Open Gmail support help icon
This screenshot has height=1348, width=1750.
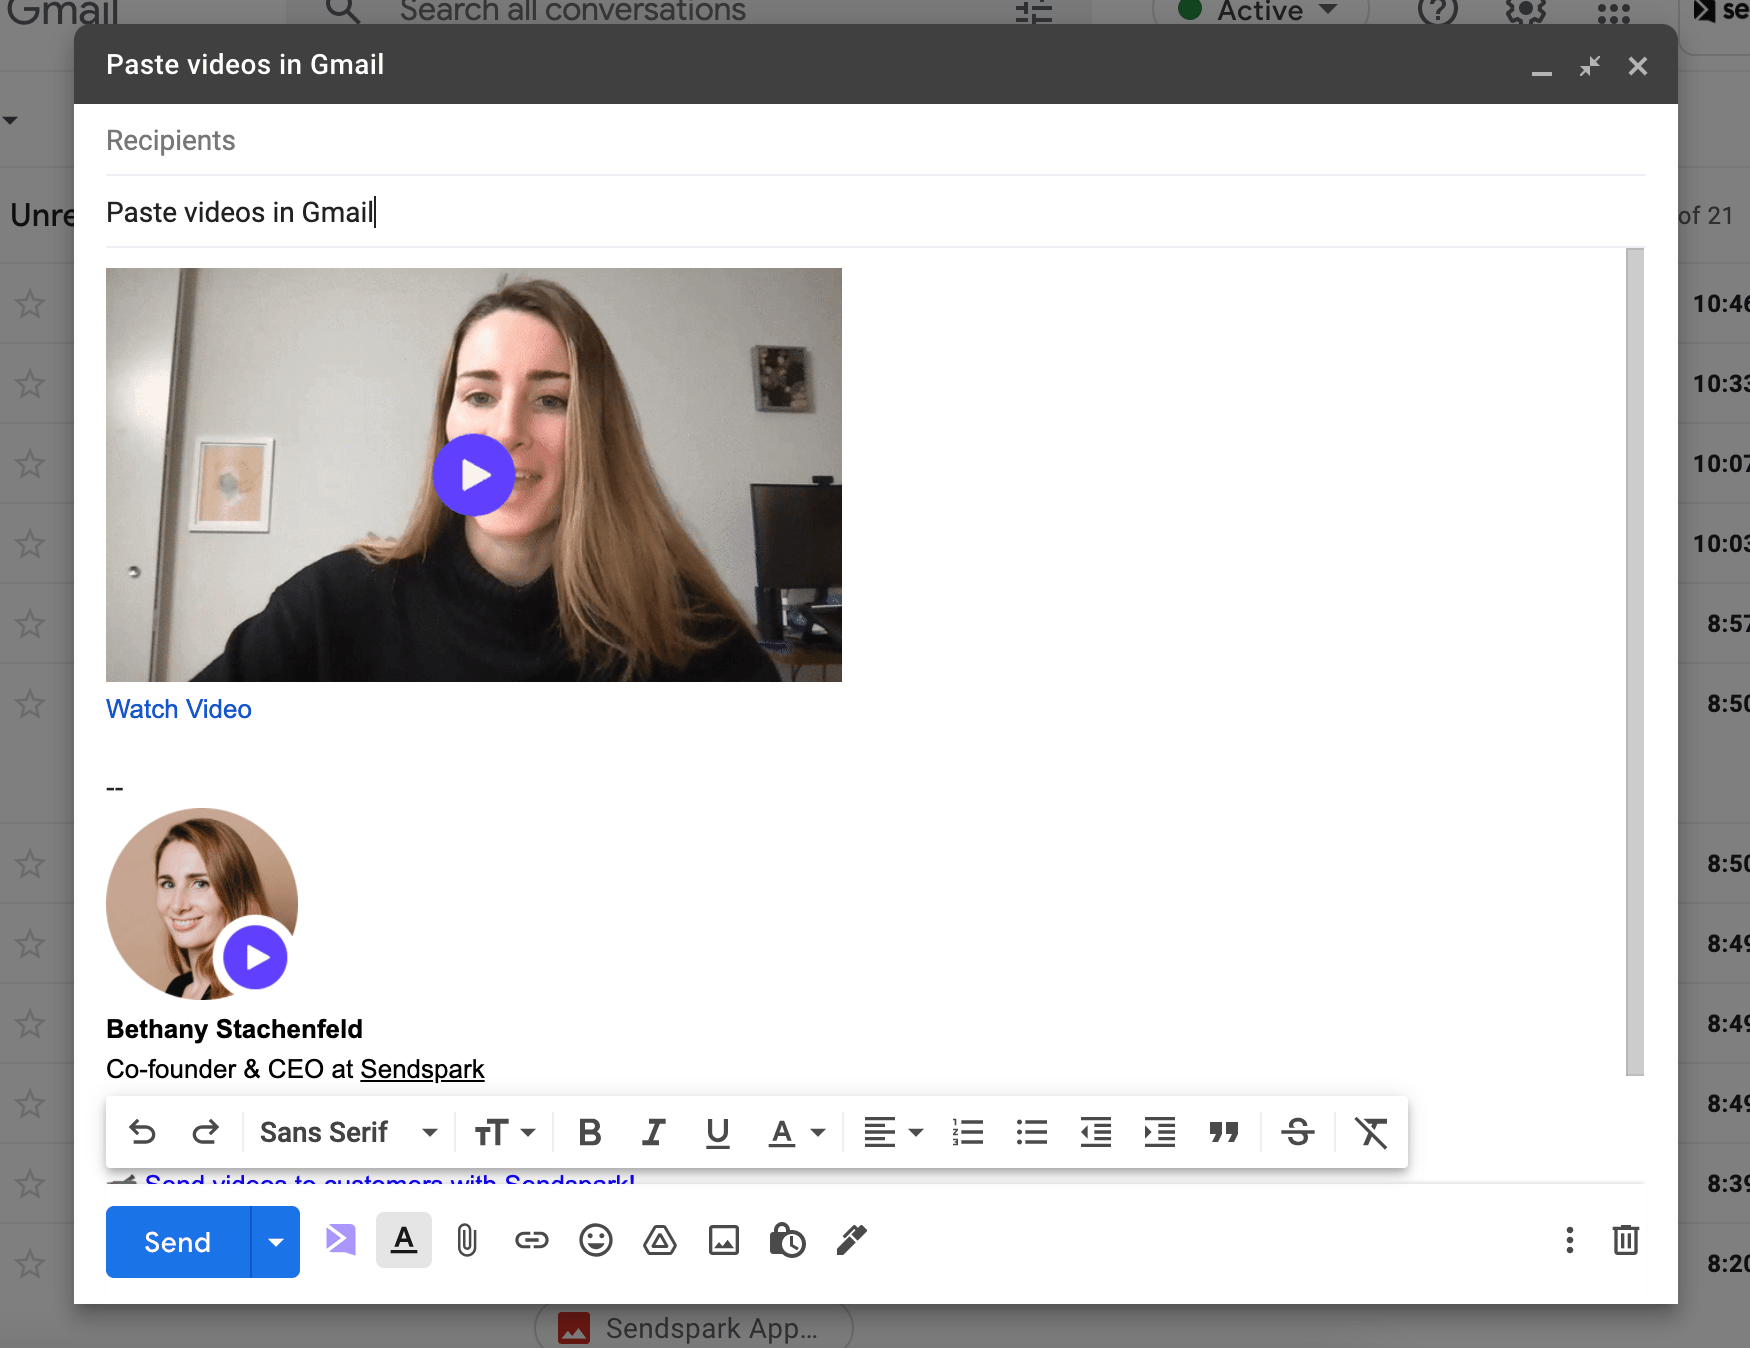tap(1438, 12)
